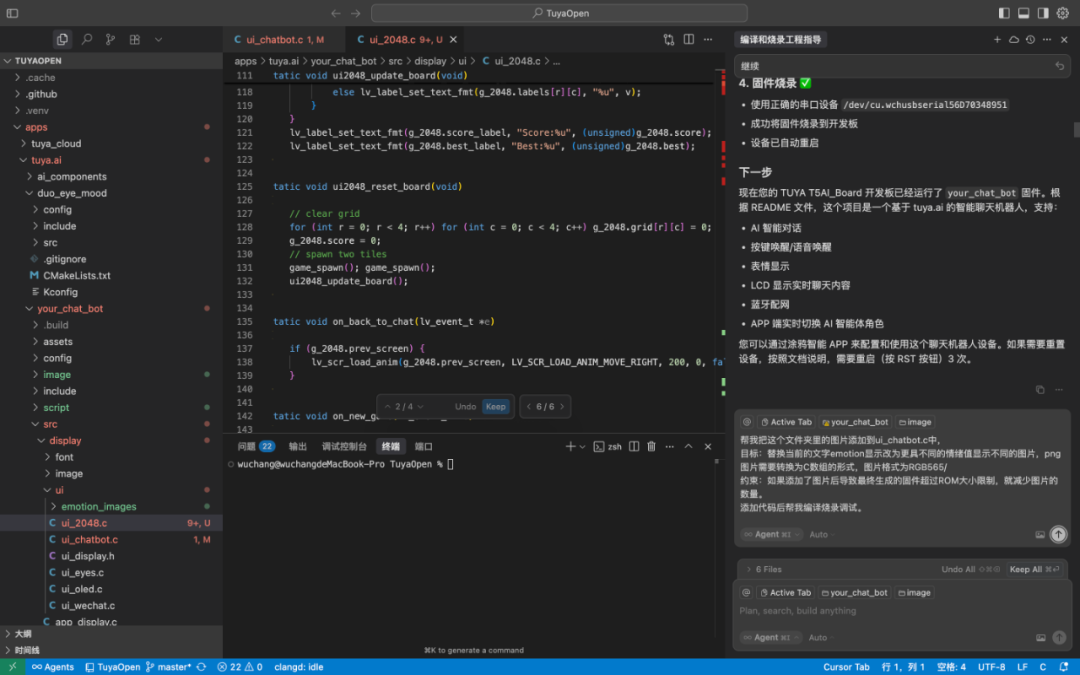Image resolution: width=1080 pixels, height=675 pixels.
Task: Click master branch in status bar
Action: click(169, 667)
